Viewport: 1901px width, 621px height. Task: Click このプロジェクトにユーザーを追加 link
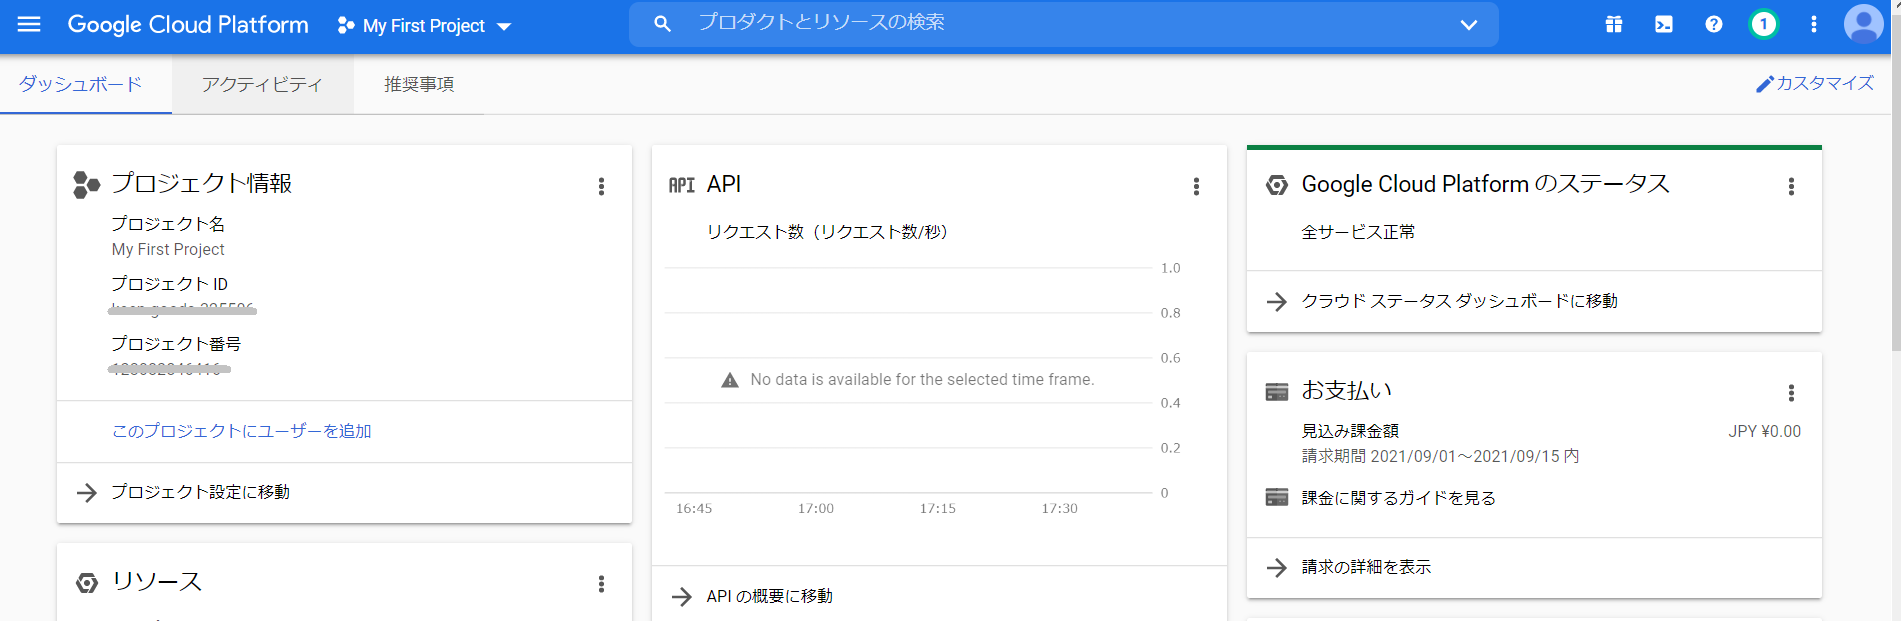241,431
